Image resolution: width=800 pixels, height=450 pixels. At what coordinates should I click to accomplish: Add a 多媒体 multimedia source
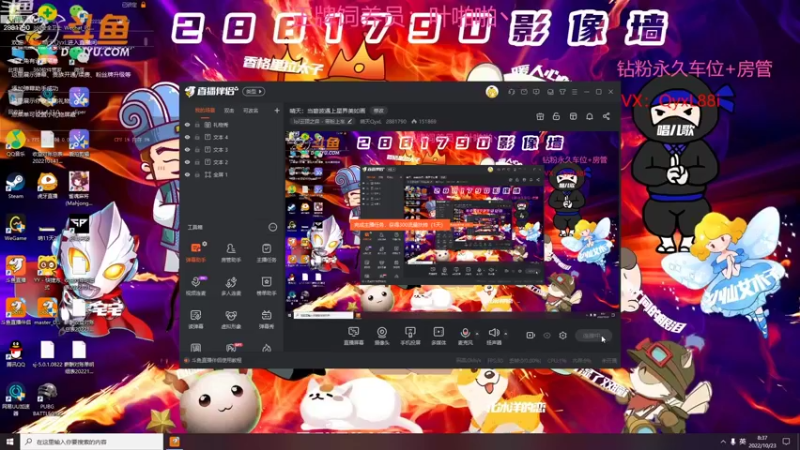[x=438, y=336]
